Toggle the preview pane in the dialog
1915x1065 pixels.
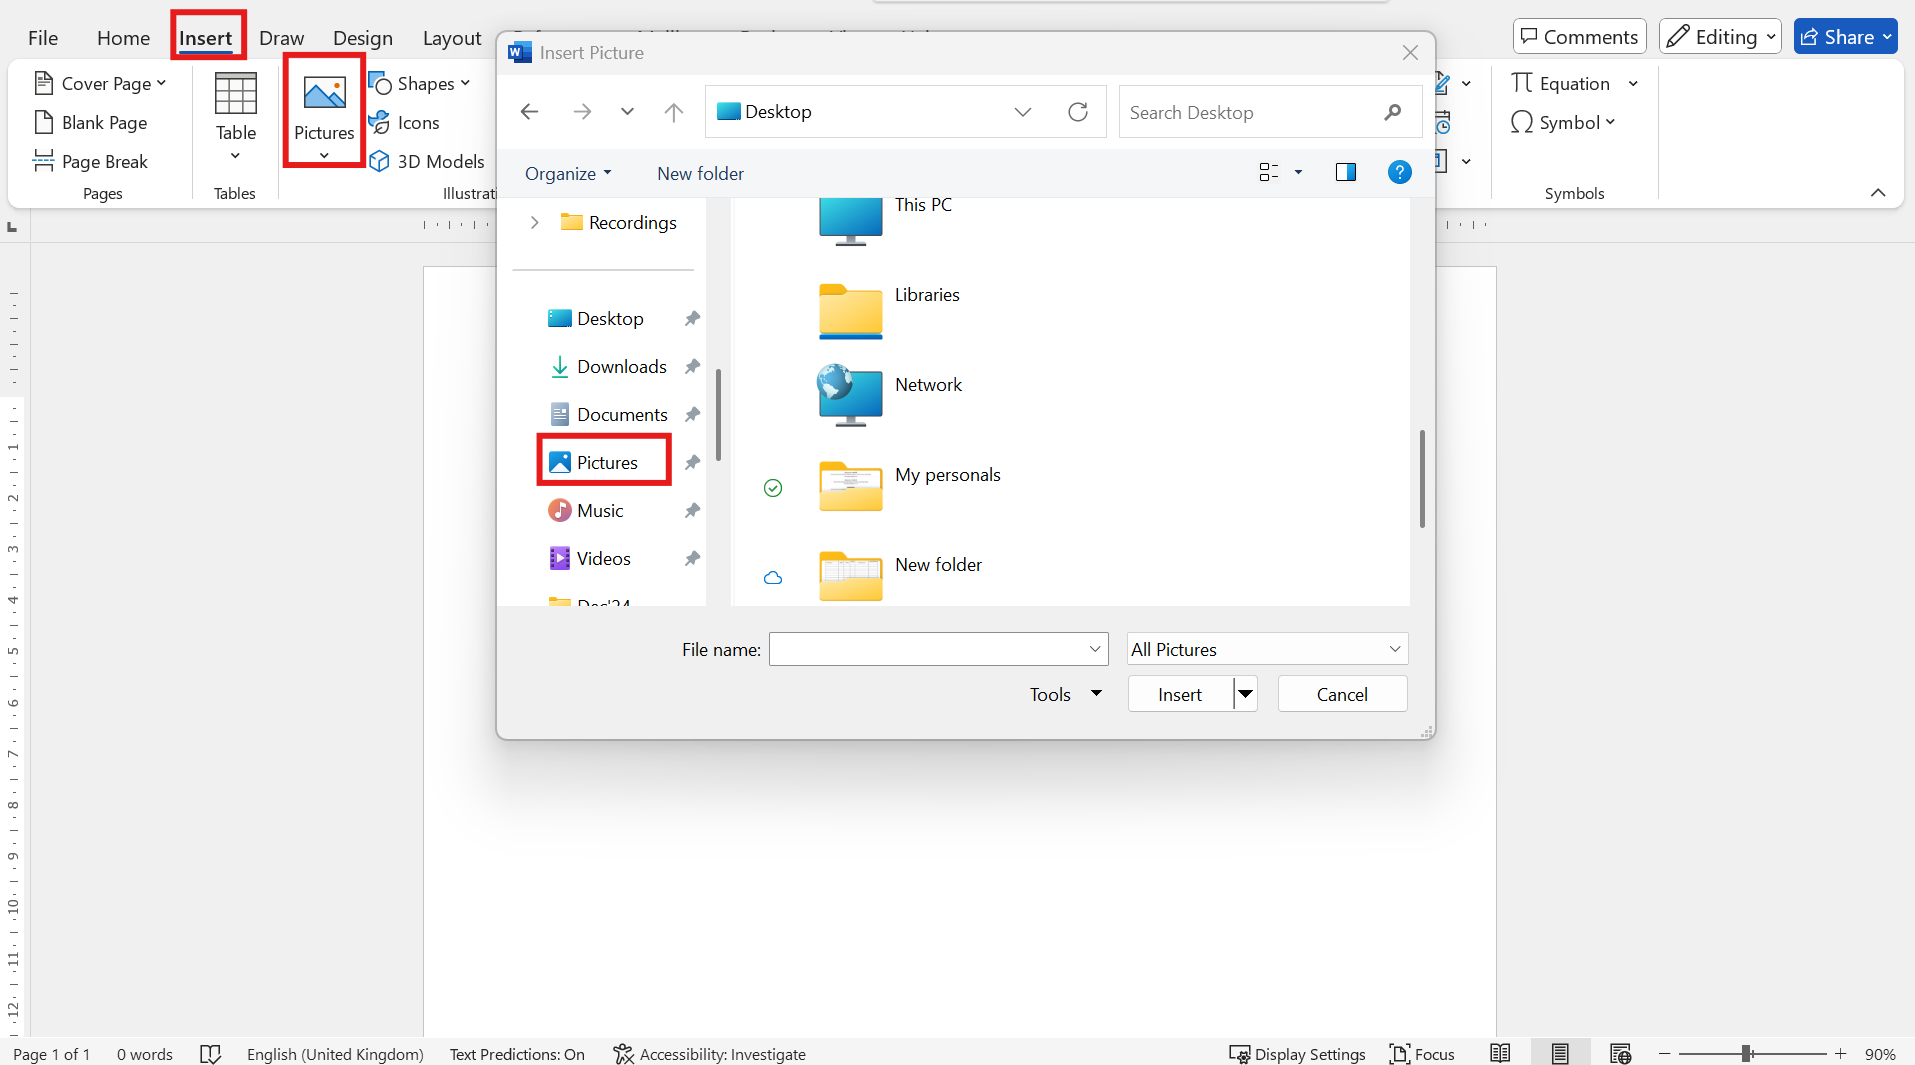tap(1346, 173)
